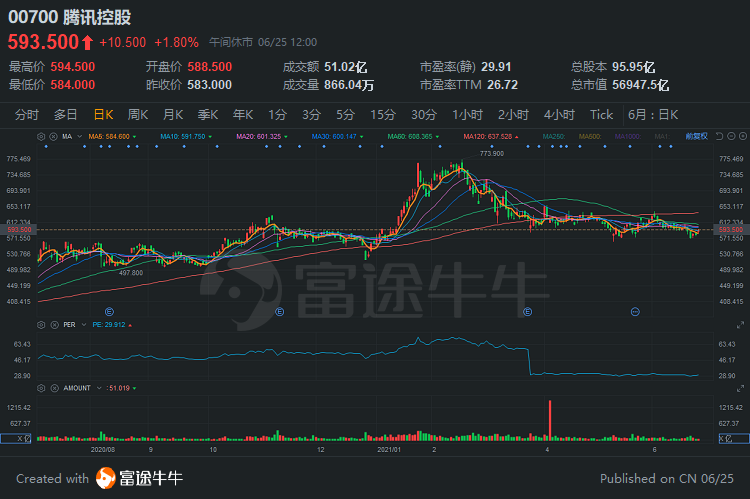This screenshot has height=499, width=750.
Task: Maximize the AMOUNT sub-chart with expand icon
Action: [x=740, y=388]
